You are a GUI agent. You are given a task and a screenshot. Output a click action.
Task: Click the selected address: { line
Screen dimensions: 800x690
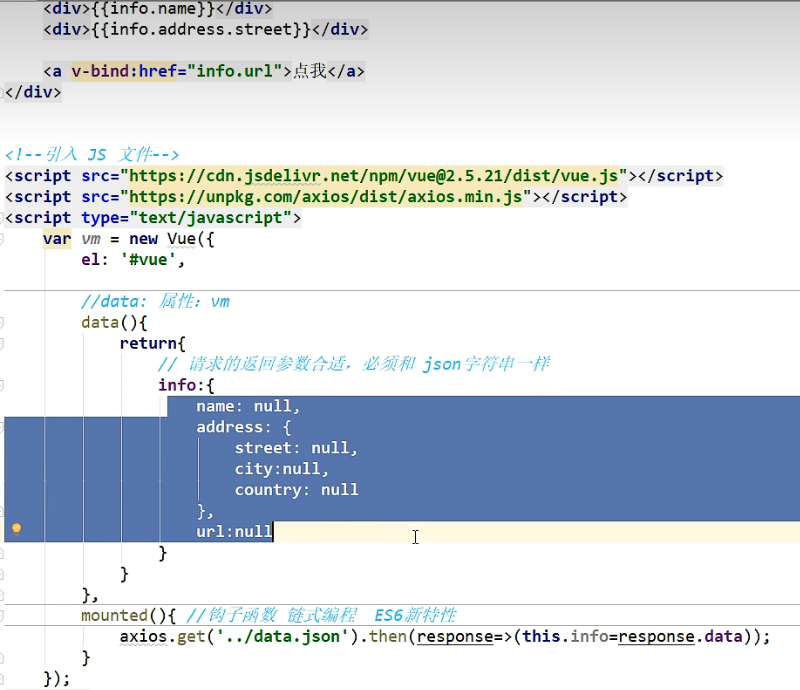coord(243,427)
